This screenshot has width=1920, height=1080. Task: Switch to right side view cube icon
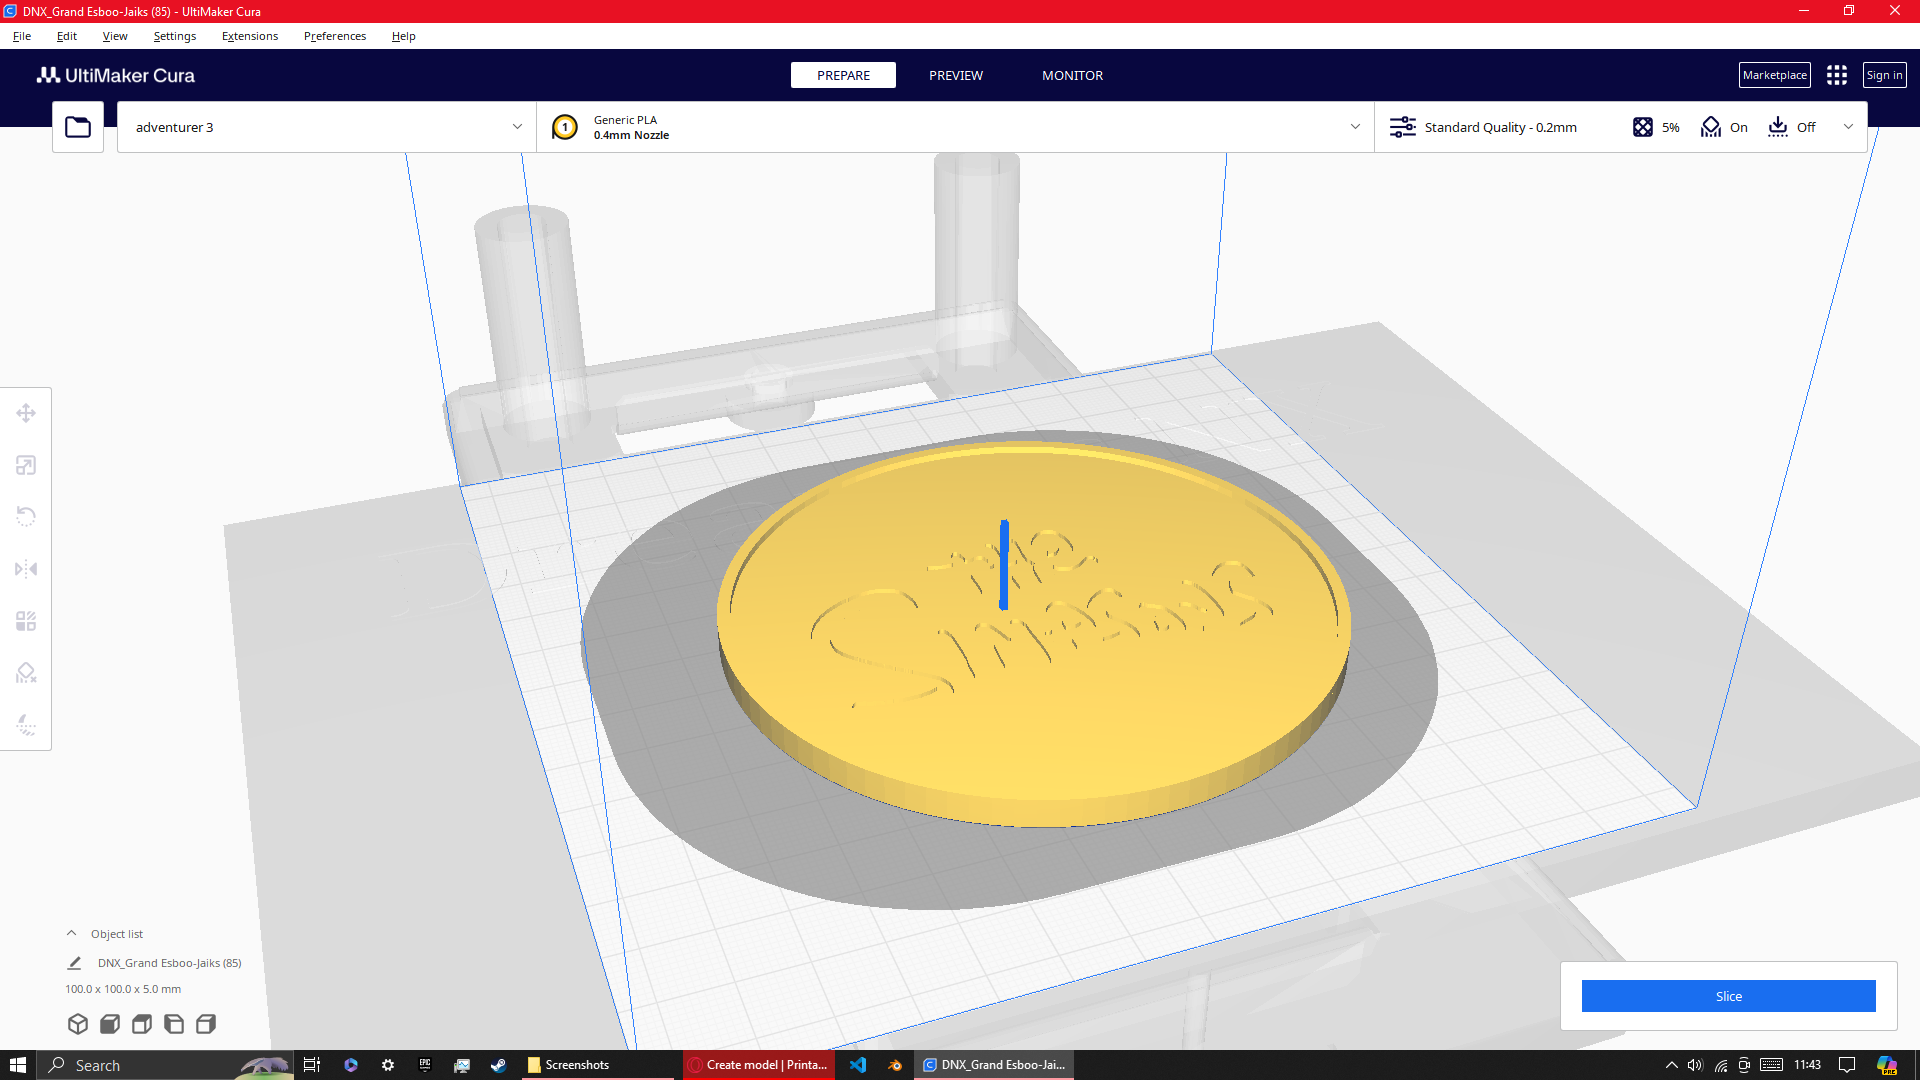pyautogui.click(x=206, y=1024)
